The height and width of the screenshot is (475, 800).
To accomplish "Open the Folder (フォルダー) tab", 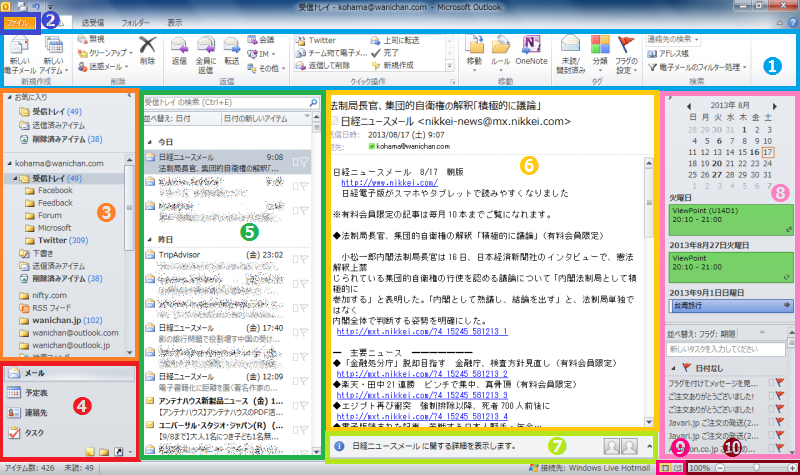I will (x=136, y=23).
